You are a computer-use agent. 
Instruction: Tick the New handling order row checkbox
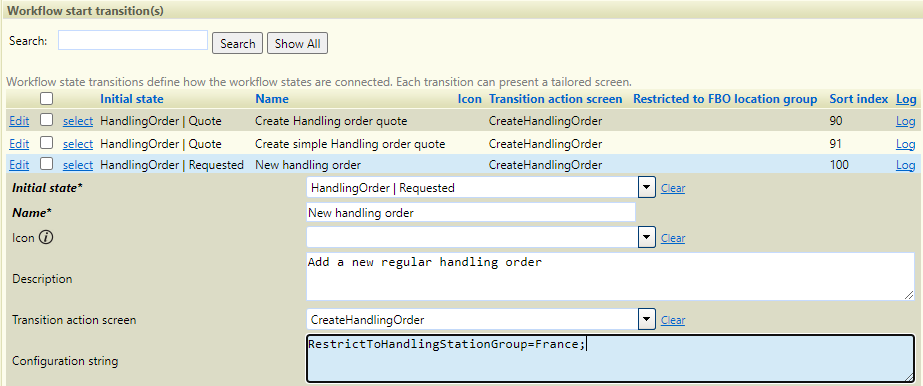coord(47,164)
